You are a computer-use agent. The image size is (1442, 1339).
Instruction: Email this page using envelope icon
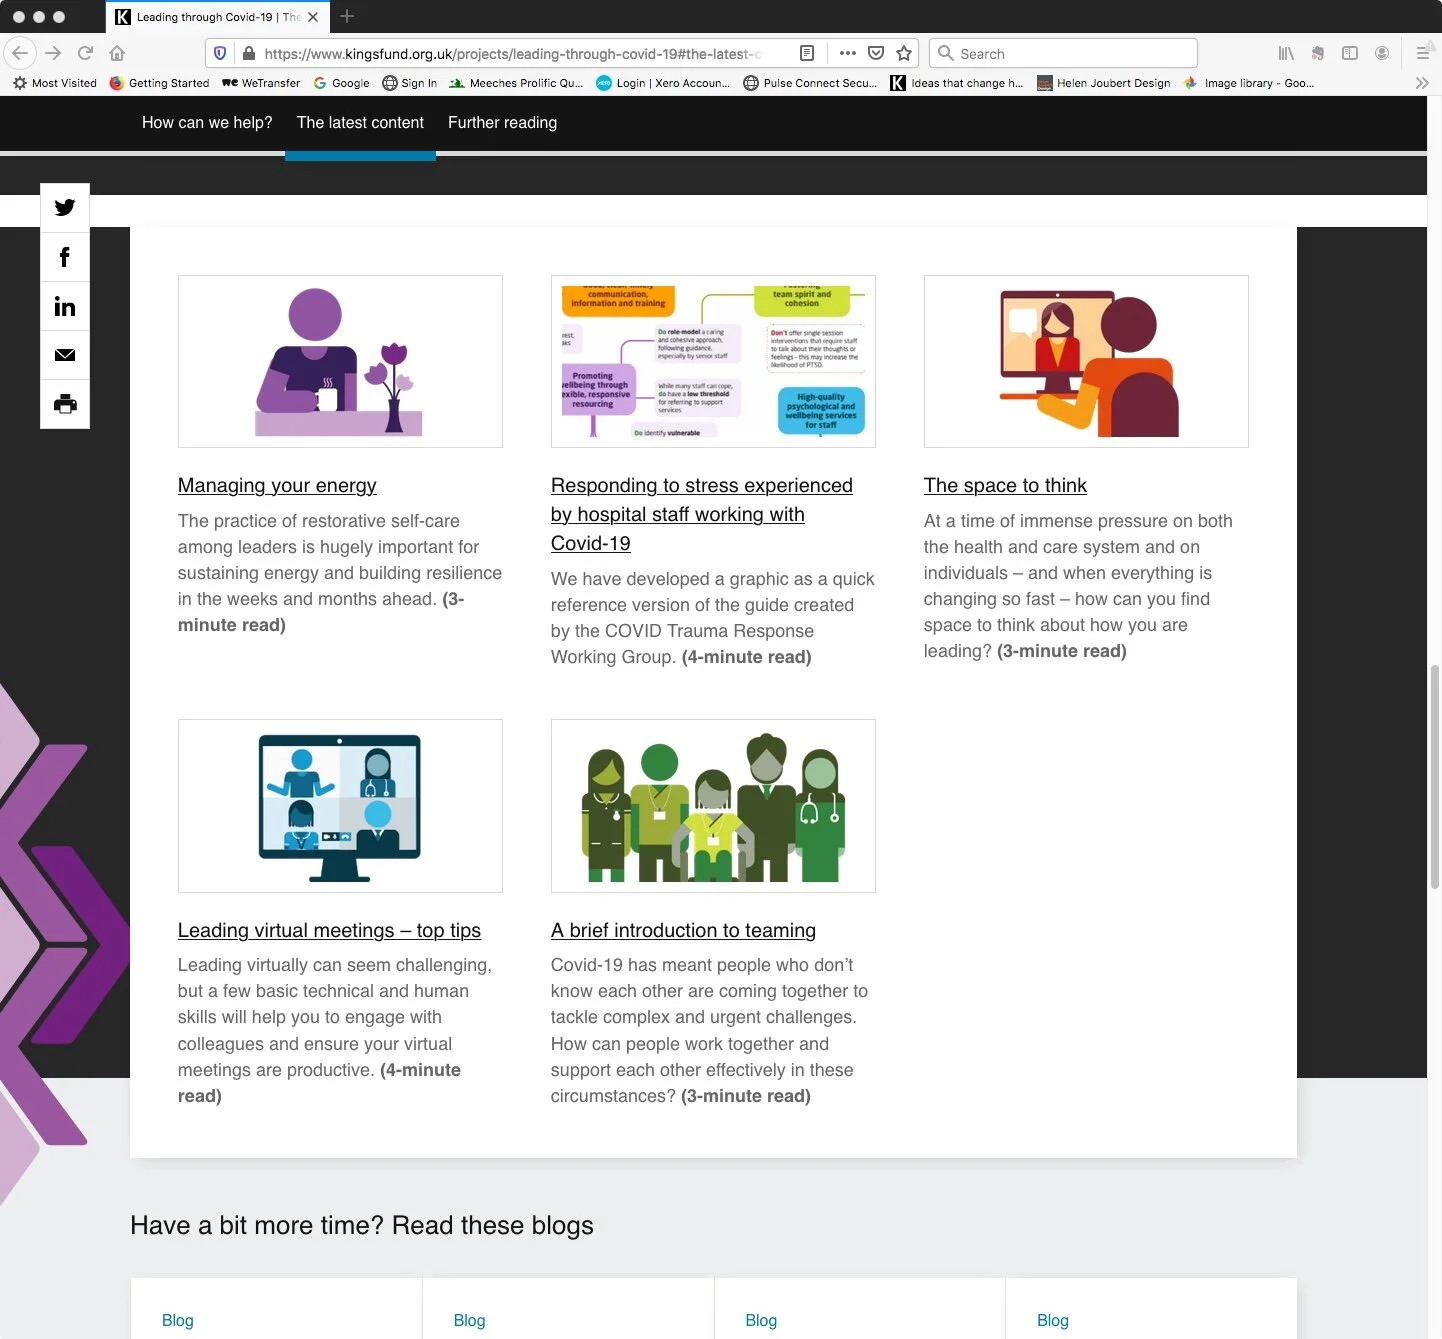[x=65, y=355]
